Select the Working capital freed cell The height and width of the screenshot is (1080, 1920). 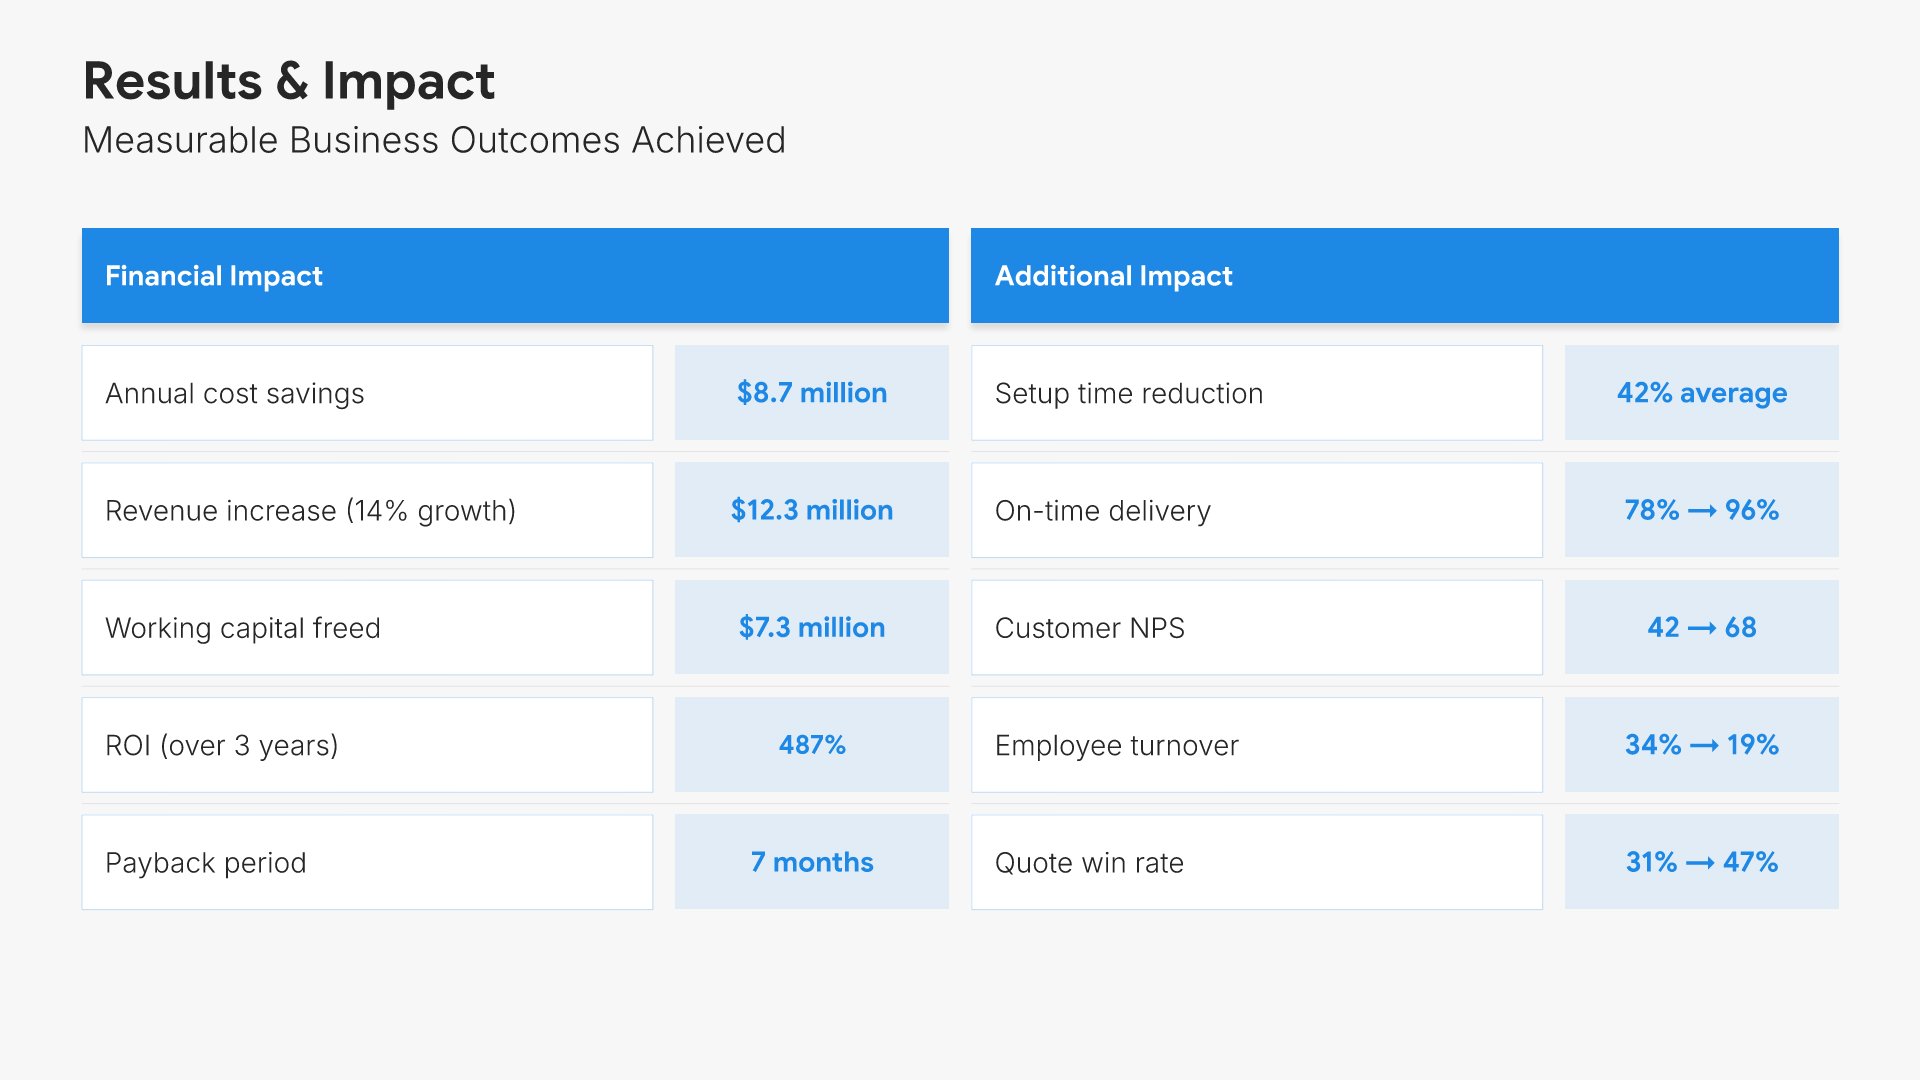tap(367, 628)
